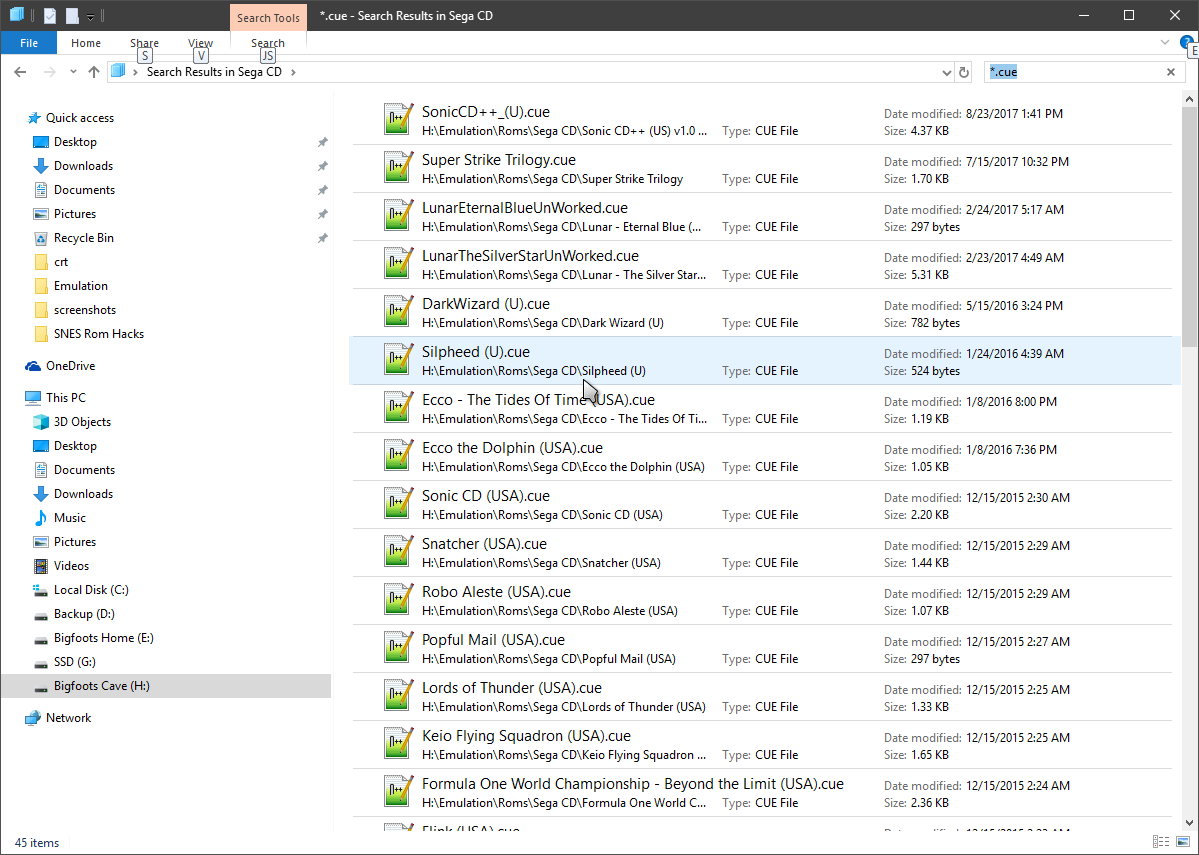This screenshot has height=855, width=1199.
Task: Click the scroll up arrow of results list
Action: pyautogui.click(x=1189, y=99)
